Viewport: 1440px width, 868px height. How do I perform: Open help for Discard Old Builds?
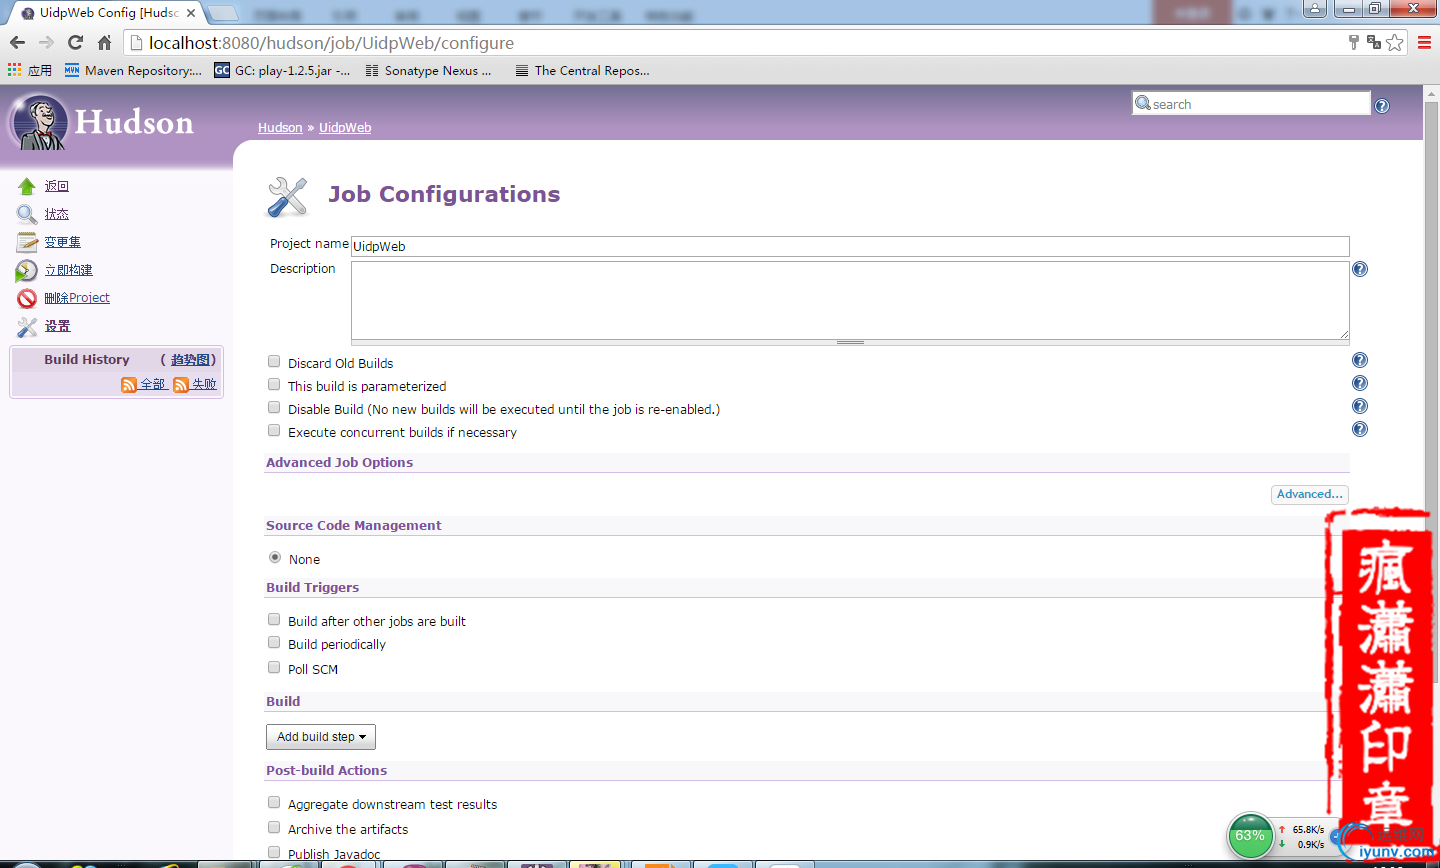1360,360
